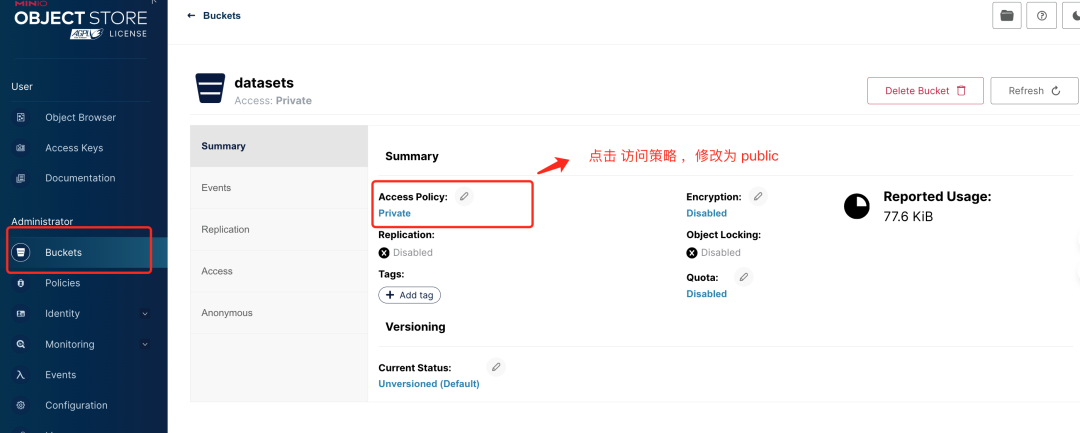Viewport: 1080px width, 433px height.
Task: Click the Delete Bucket button
Action: coord(925,91)
